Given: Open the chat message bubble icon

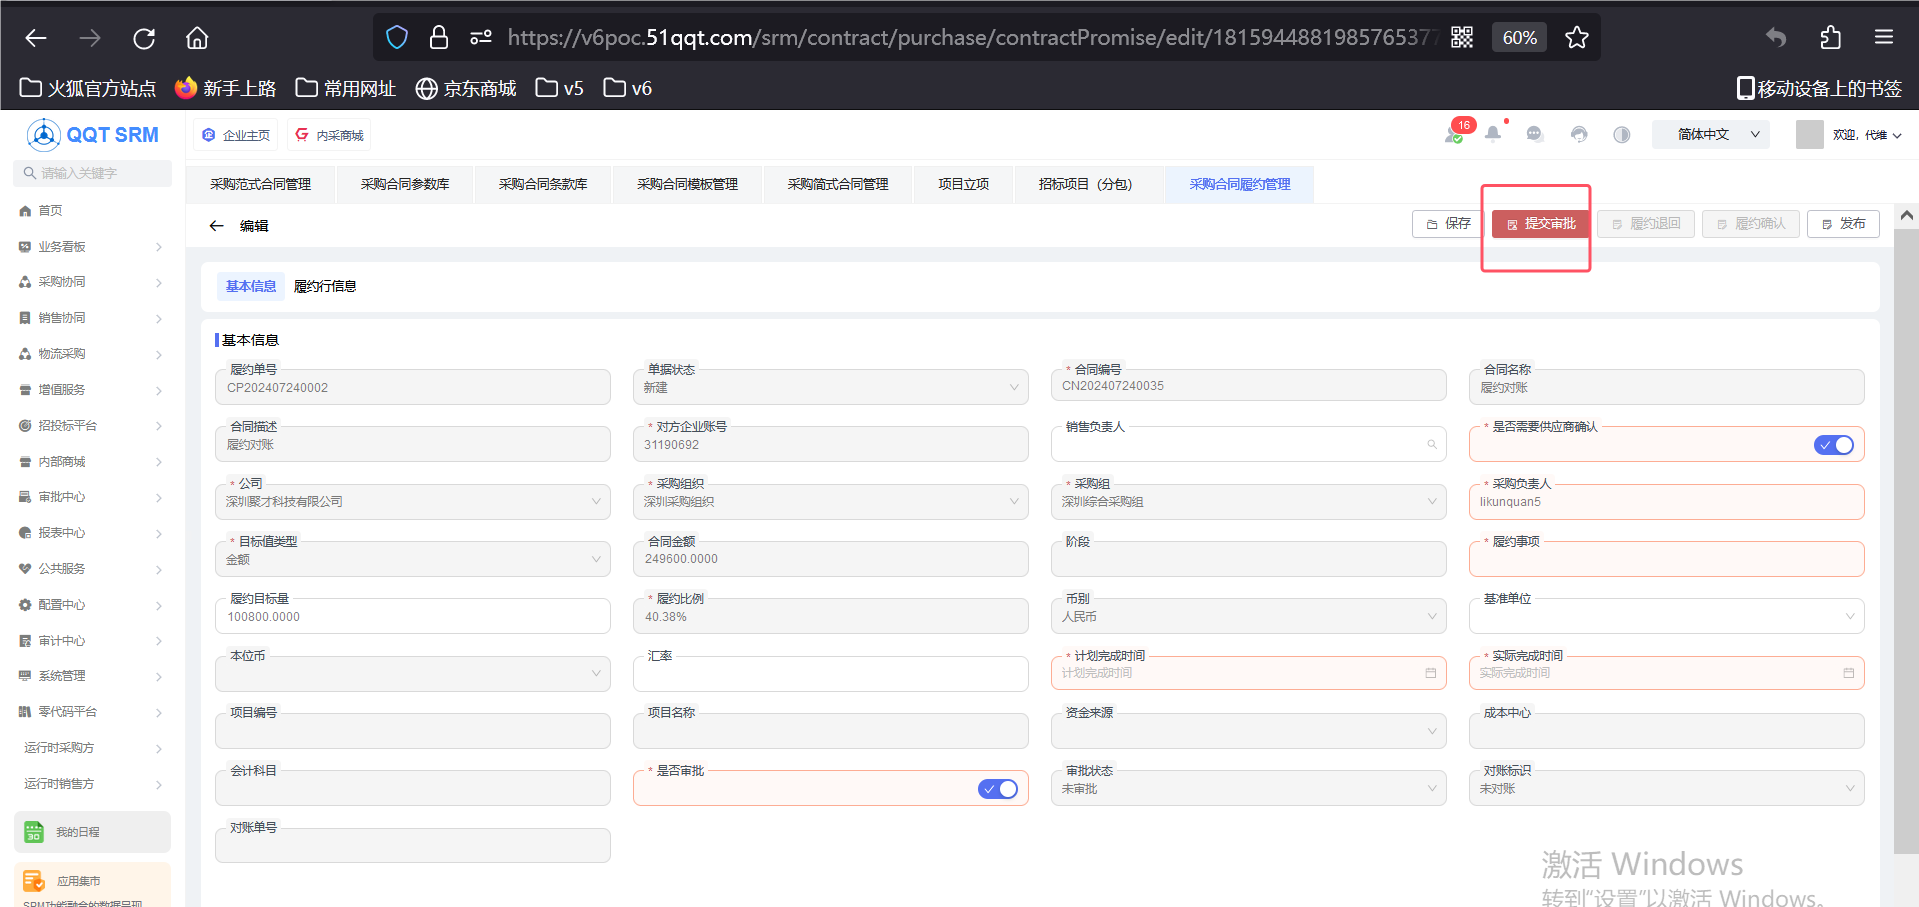Looking at the screenshot, I should pyautogui.click(x=1535, y=134).
